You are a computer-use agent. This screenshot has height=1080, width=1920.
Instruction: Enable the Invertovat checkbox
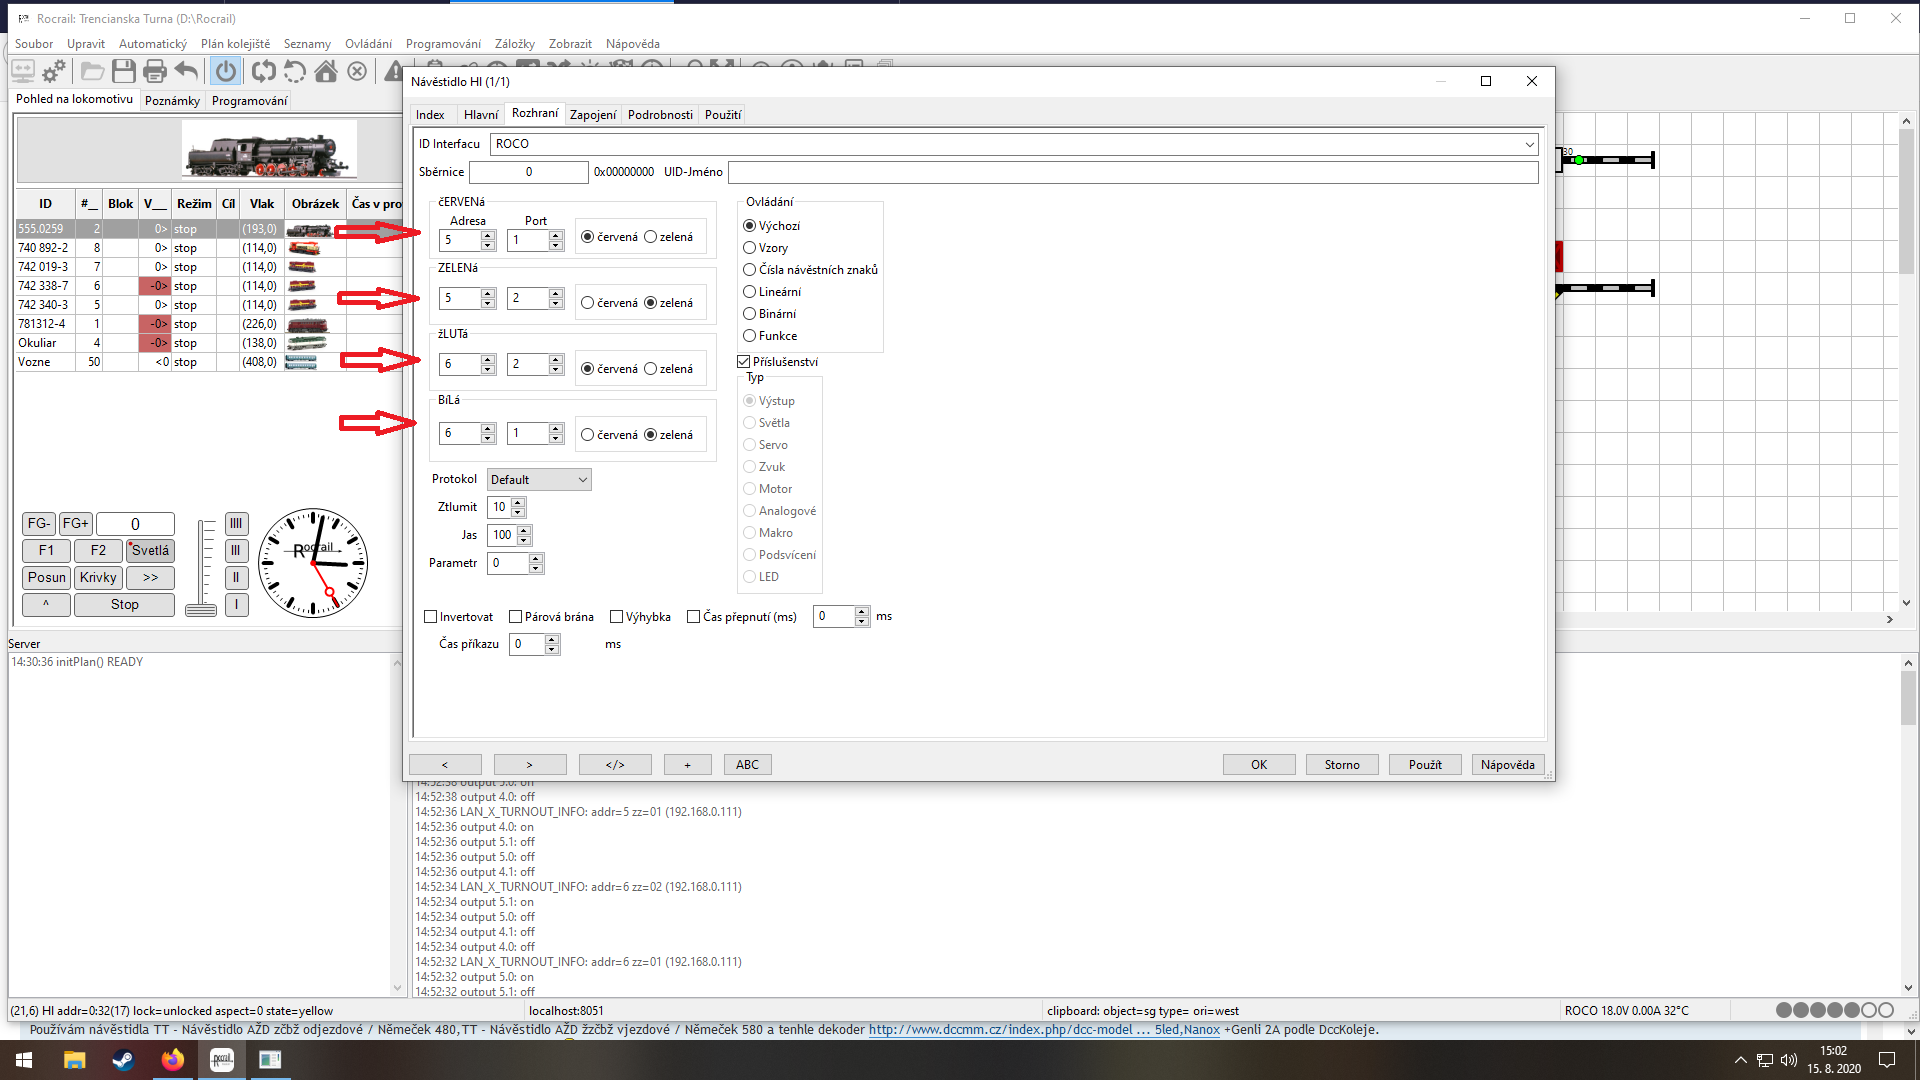click(x=432, y=617)
